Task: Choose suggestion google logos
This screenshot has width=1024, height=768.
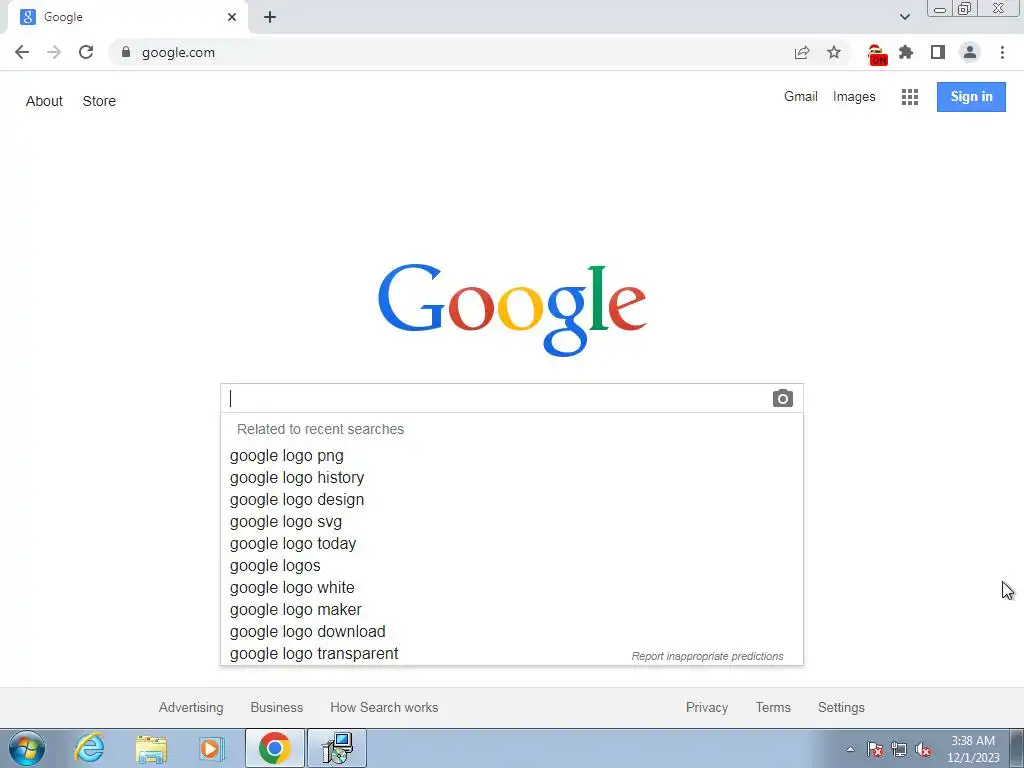Action: click(512, 566)
